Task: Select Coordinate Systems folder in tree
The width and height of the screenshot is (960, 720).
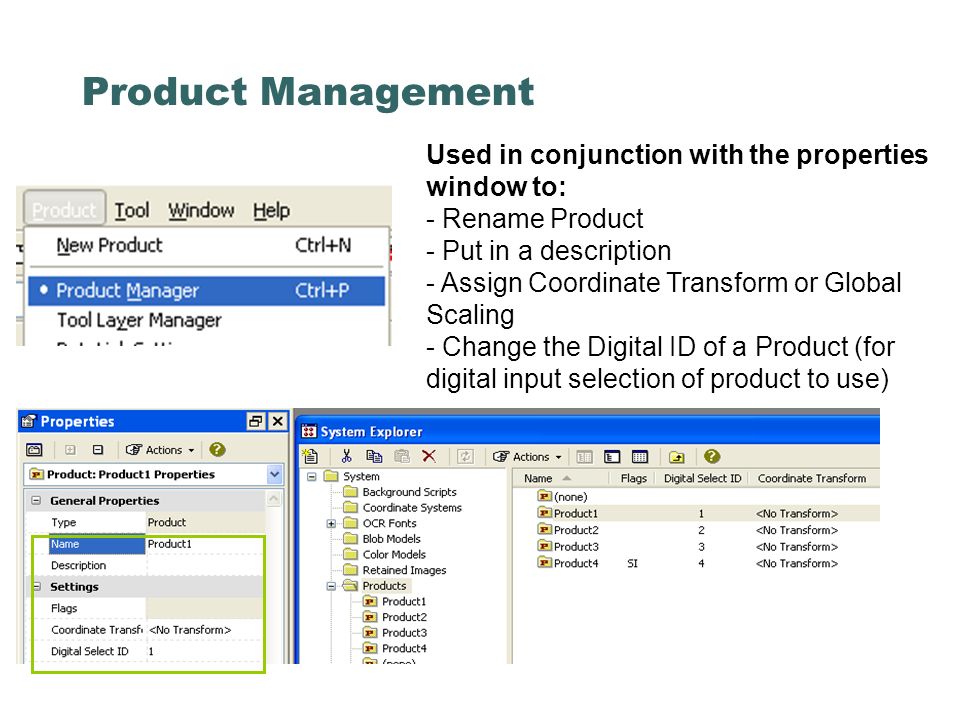Action: coord(412,508)
